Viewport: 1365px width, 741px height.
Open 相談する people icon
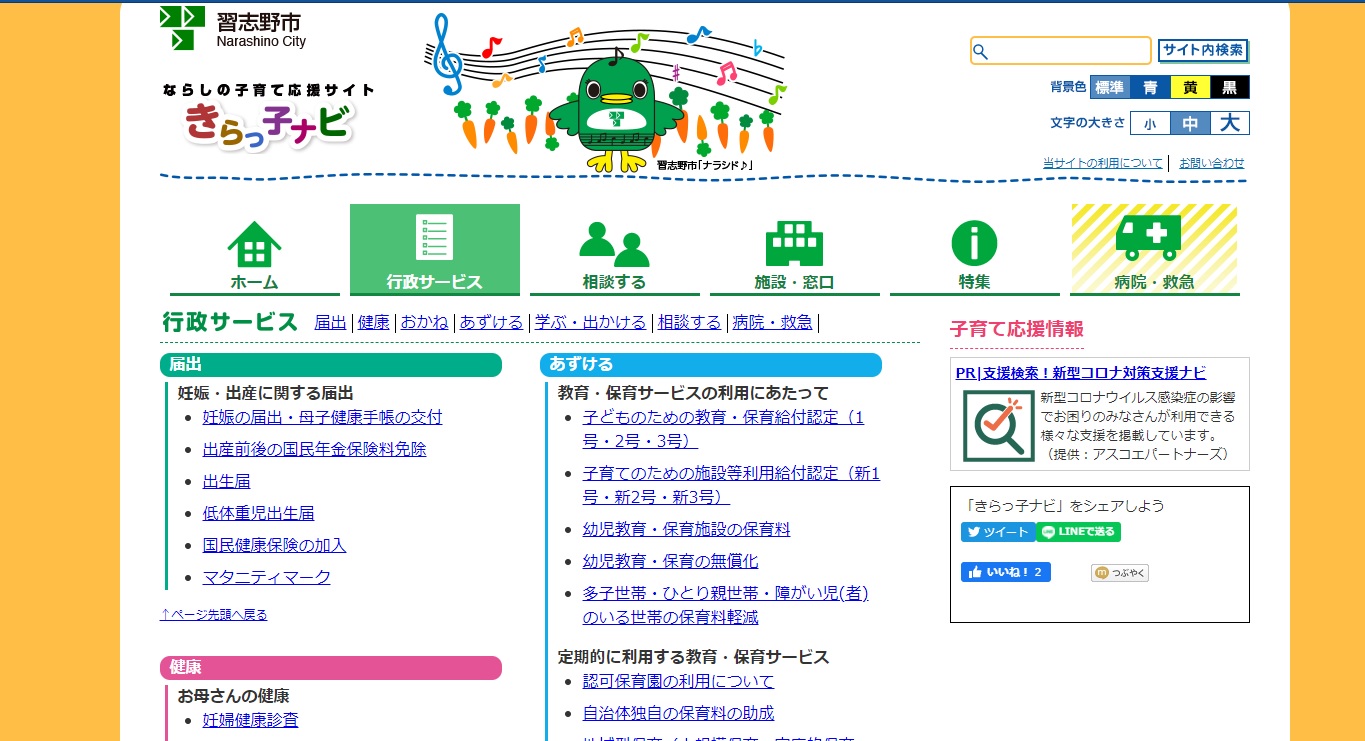(x=614, y=244)
